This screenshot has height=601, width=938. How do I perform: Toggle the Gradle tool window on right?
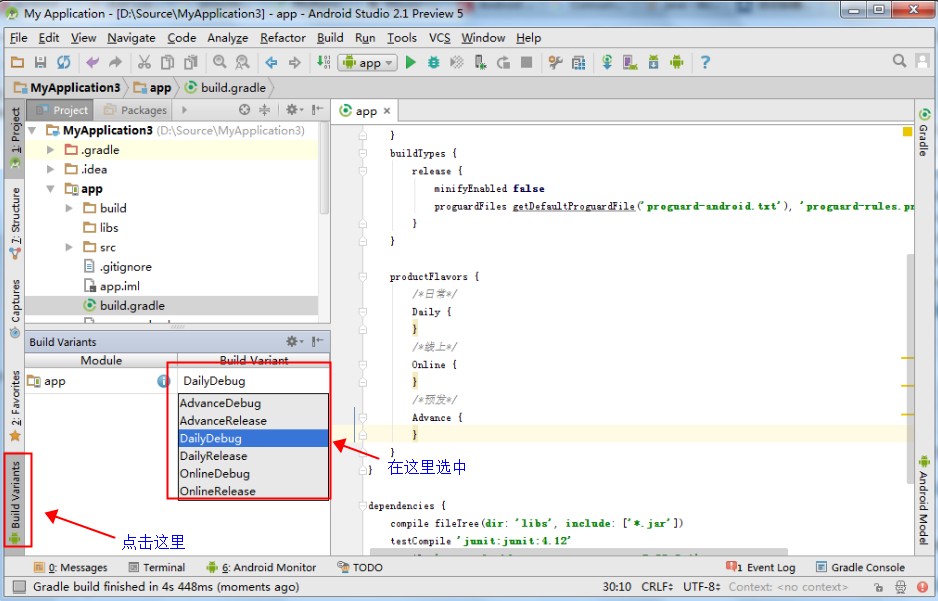tap(924, 132)
